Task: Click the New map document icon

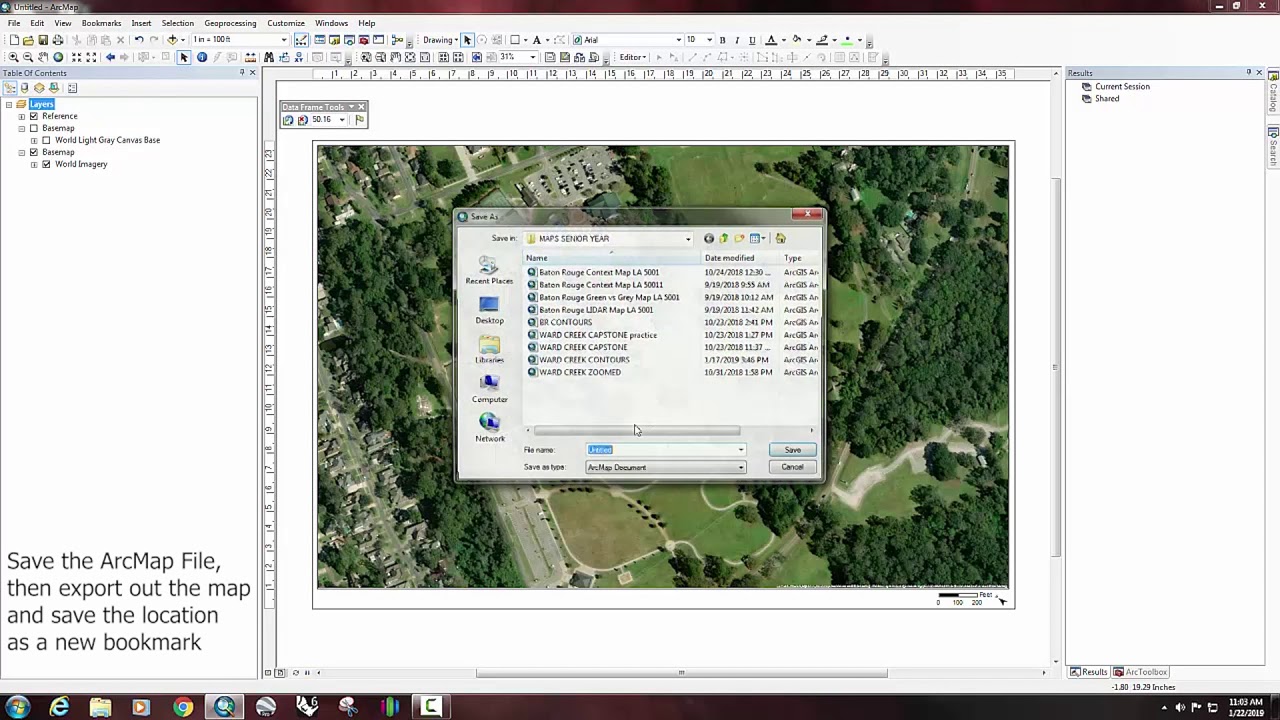Action: tap(14, 40)
